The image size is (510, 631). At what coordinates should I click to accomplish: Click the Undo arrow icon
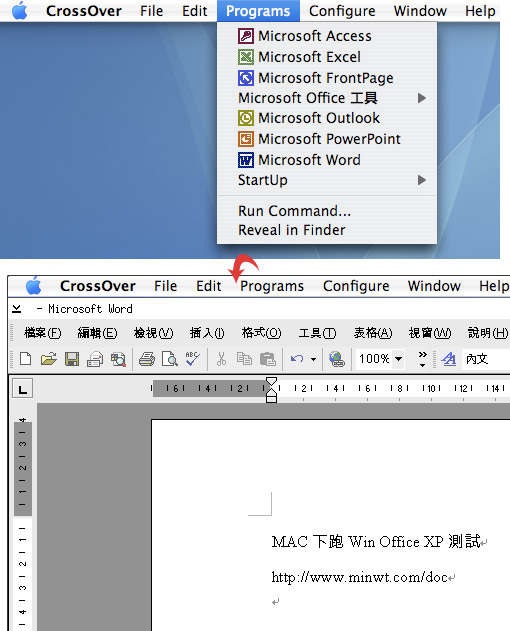point(297,358)
